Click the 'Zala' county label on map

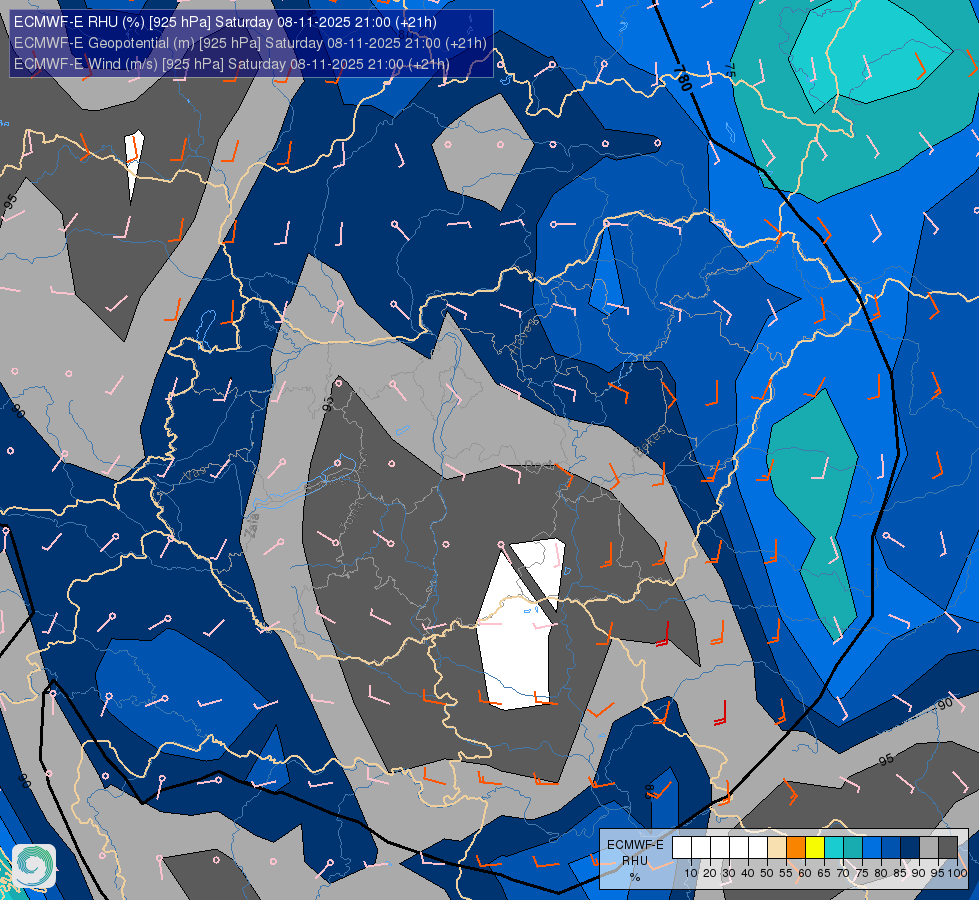(x=253, y=525)
